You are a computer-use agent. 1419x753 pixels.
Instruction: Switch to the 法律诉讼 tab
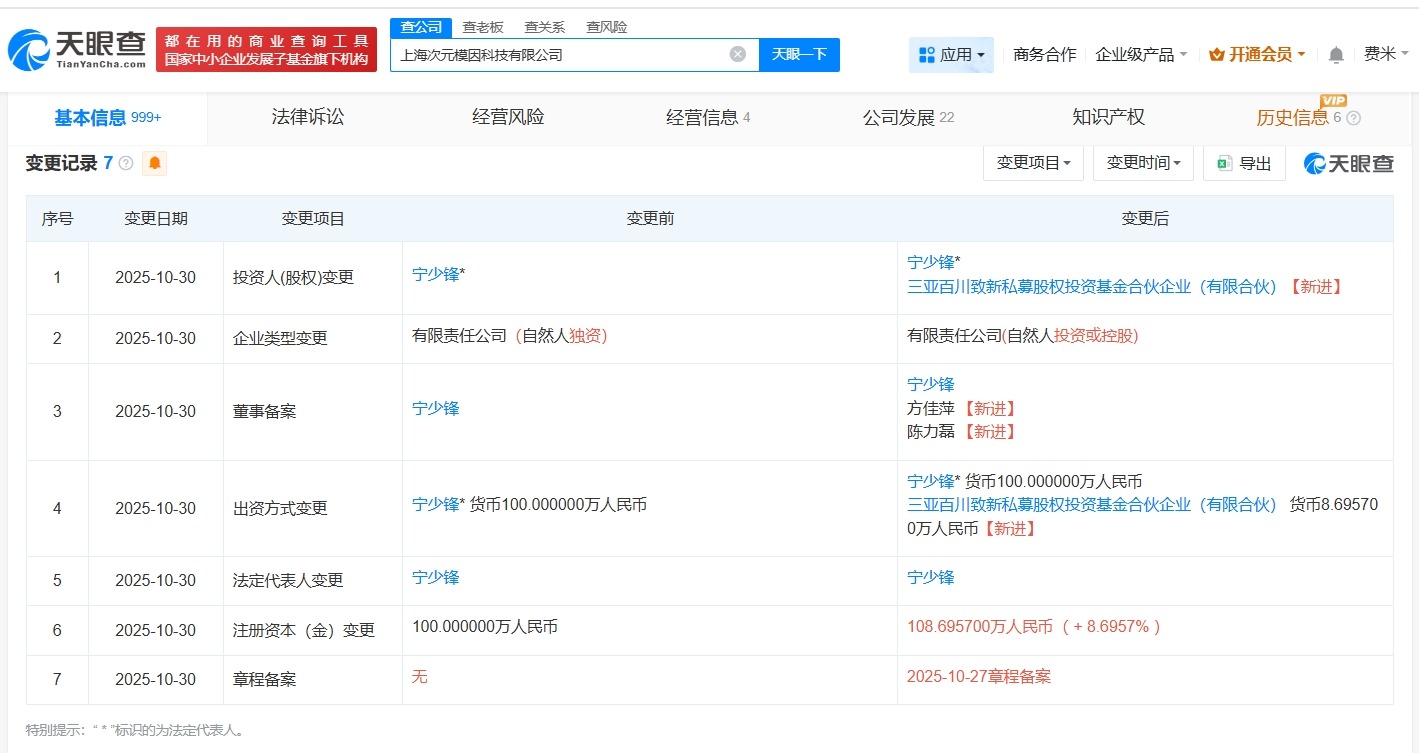coord(306,116)
